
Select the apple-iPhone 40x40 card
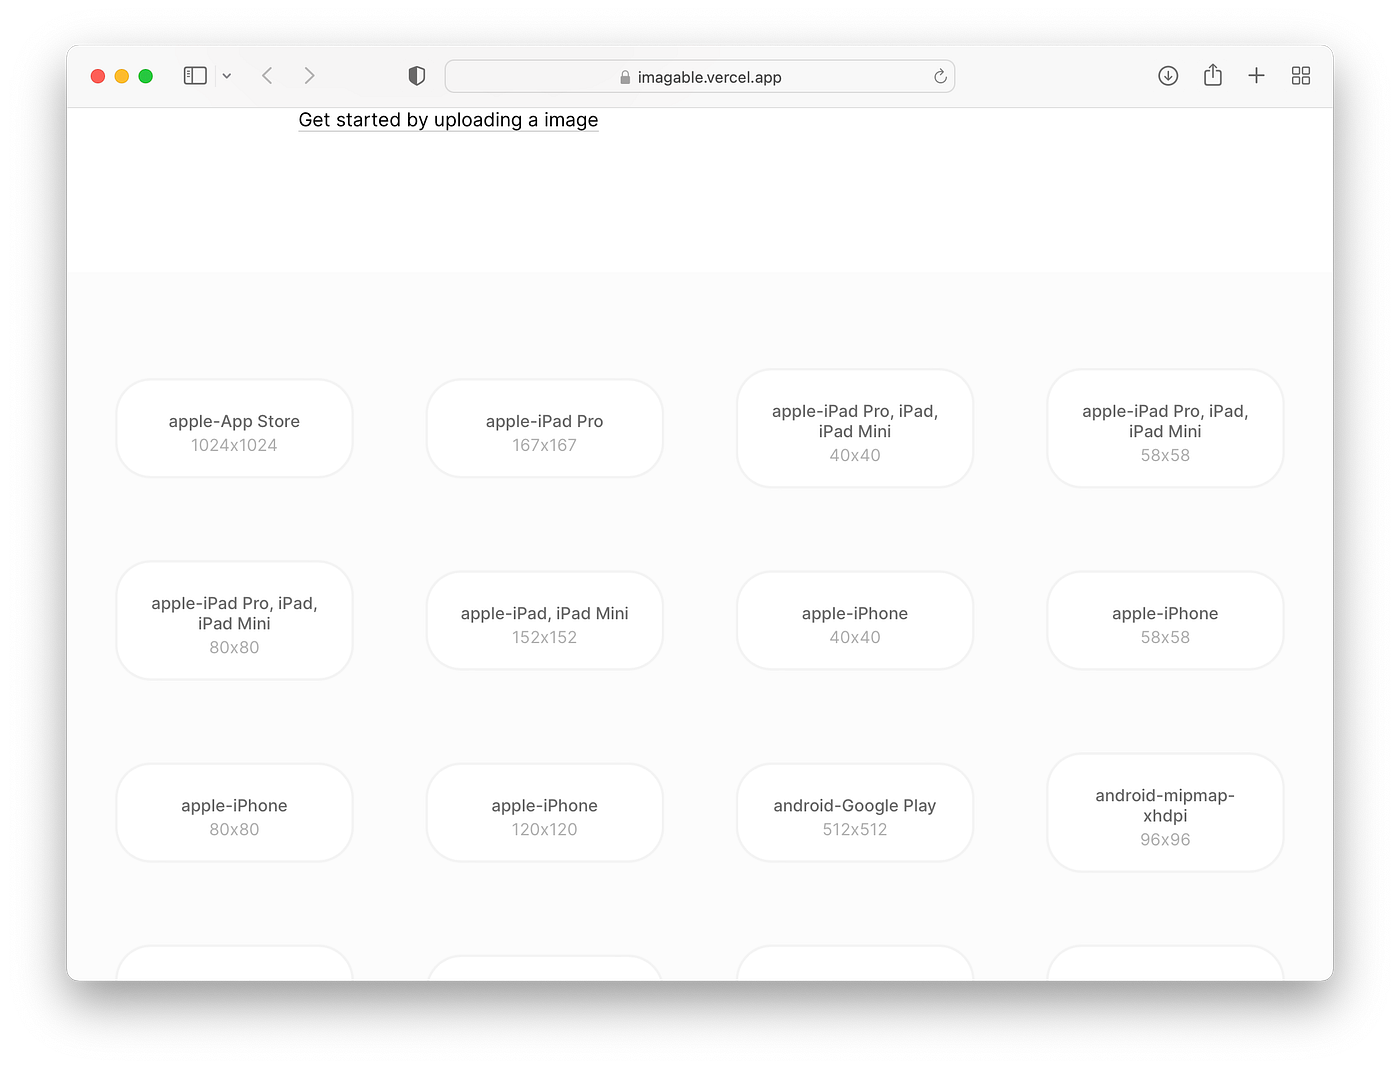(x=855, y=620)
